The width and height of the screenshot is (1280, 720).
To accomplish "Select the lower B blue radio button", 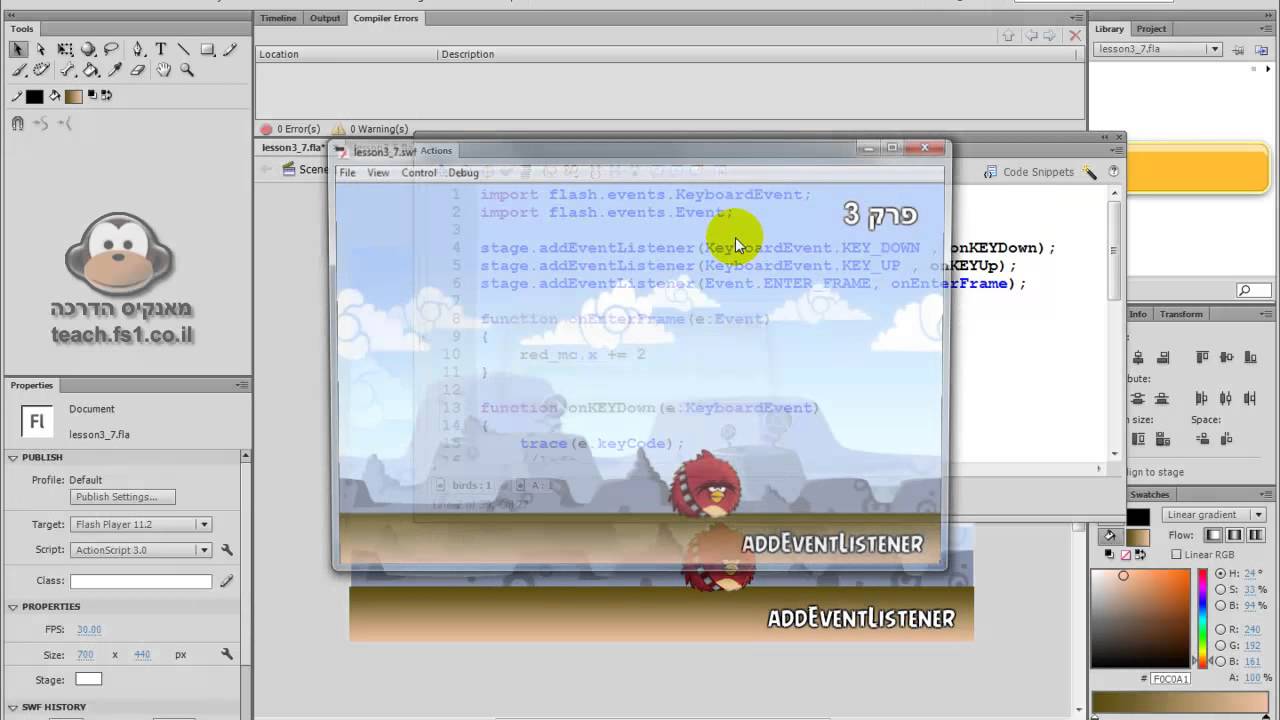I will (x=1220, y=662).
